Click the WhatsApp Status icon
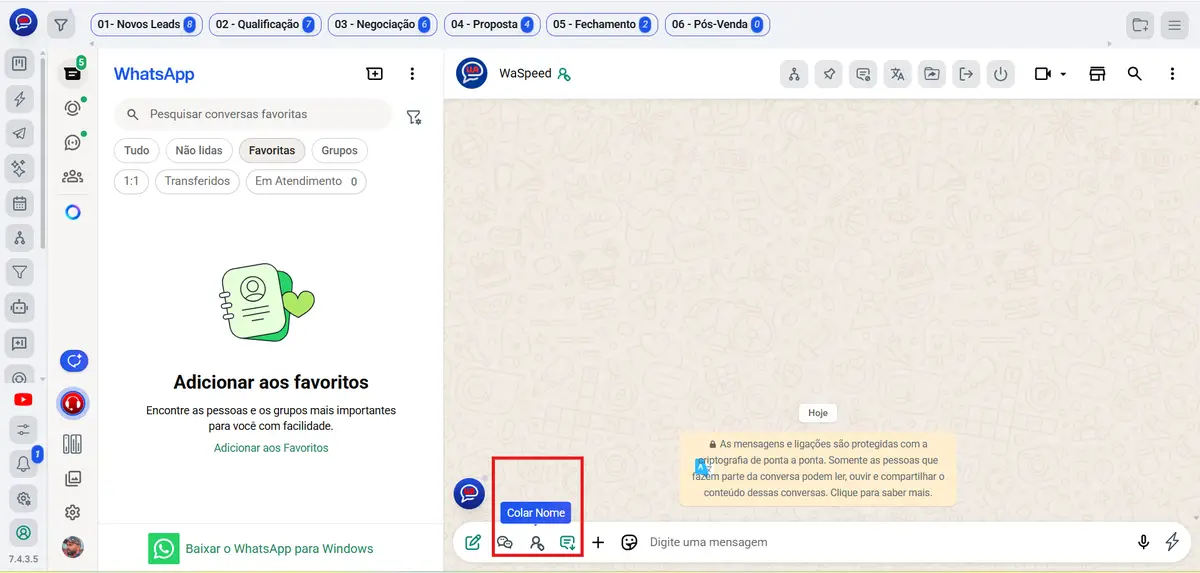Viewport: 1200px width, 573px height. point(72,107)
